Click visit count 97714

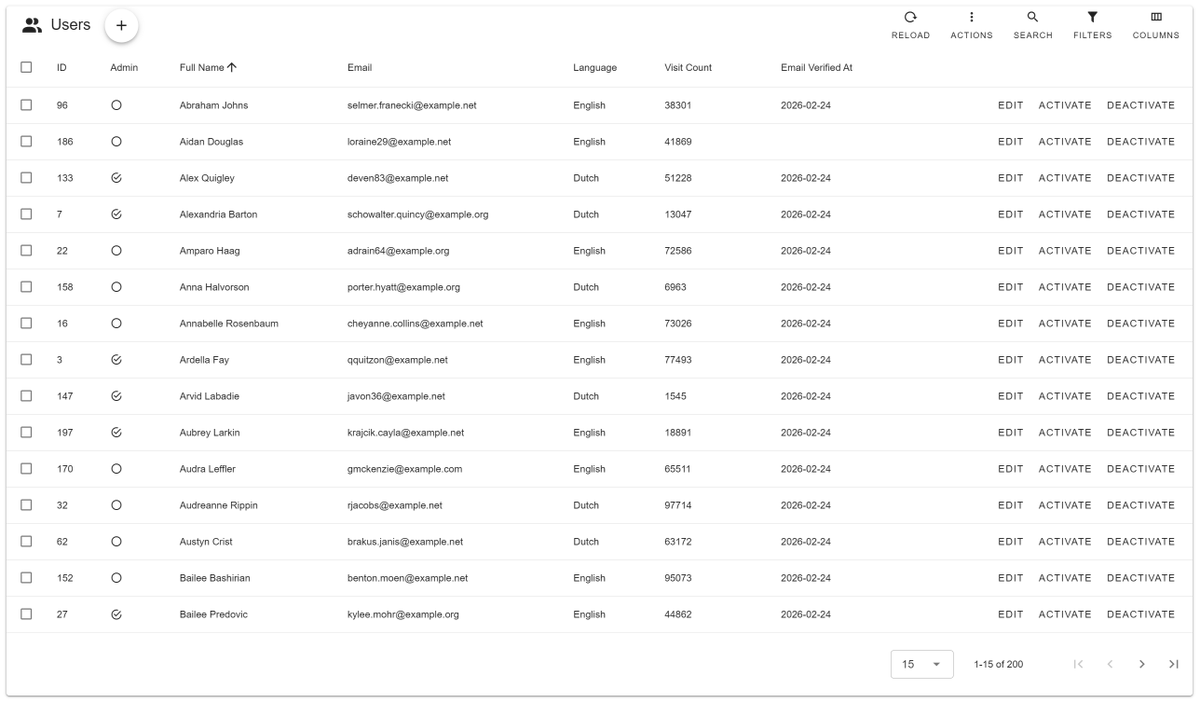[x=678, y=505]
